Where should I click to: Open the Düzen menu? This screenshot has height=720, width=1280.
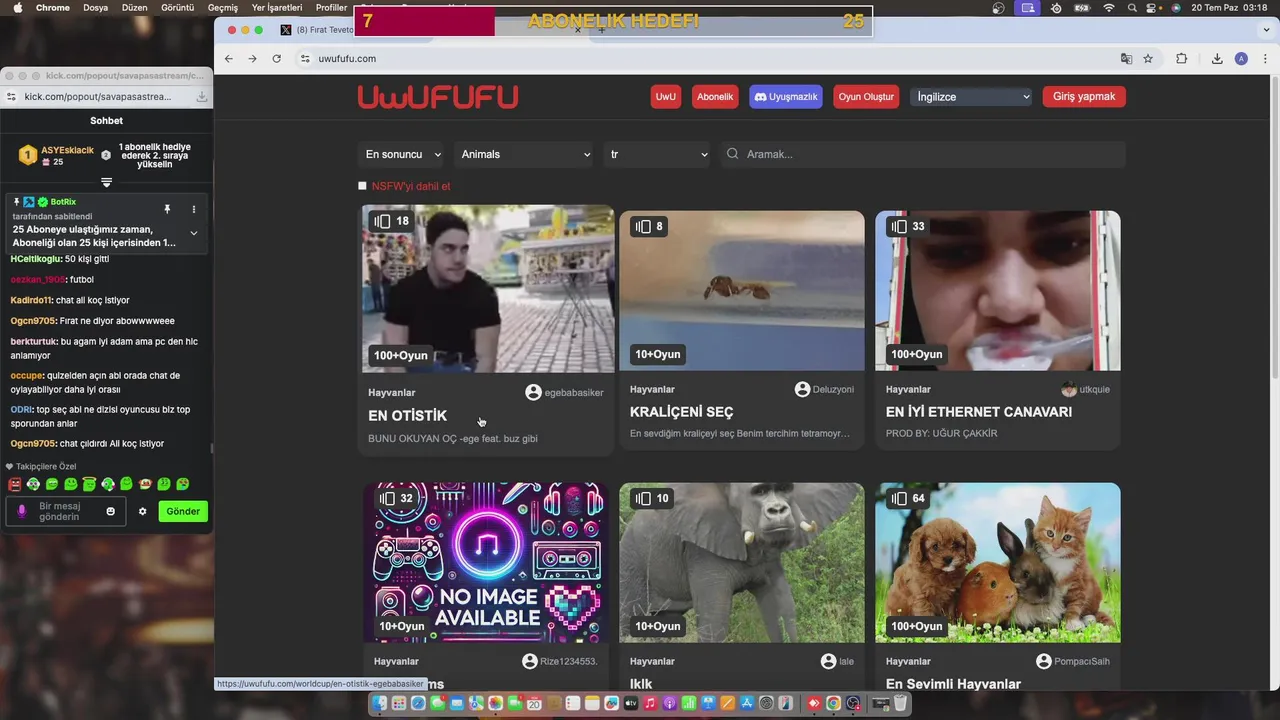click(x=135, y=7)
